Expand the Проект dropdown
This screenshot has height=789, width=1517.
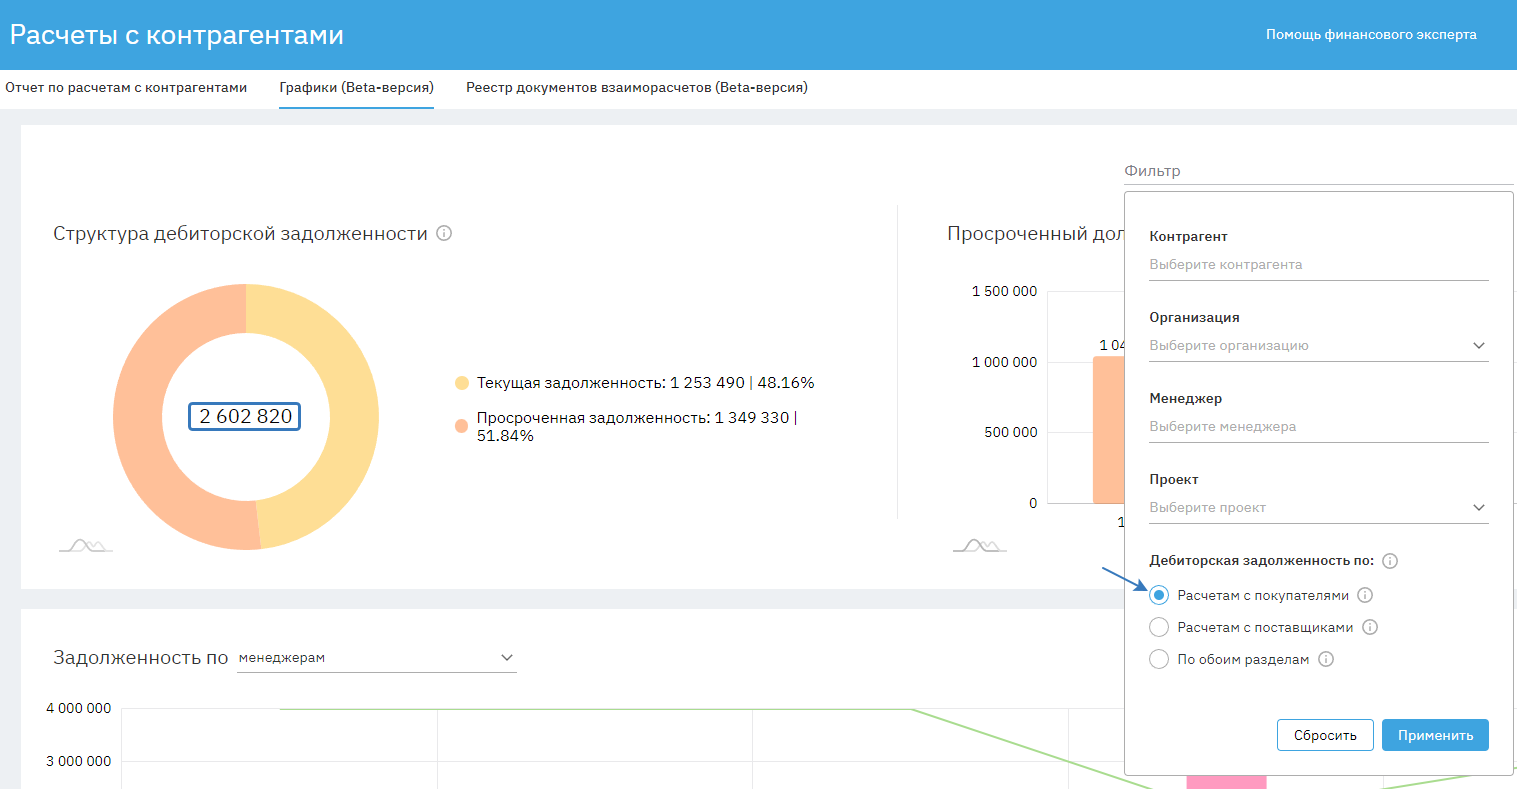[x=1319, y=508]
